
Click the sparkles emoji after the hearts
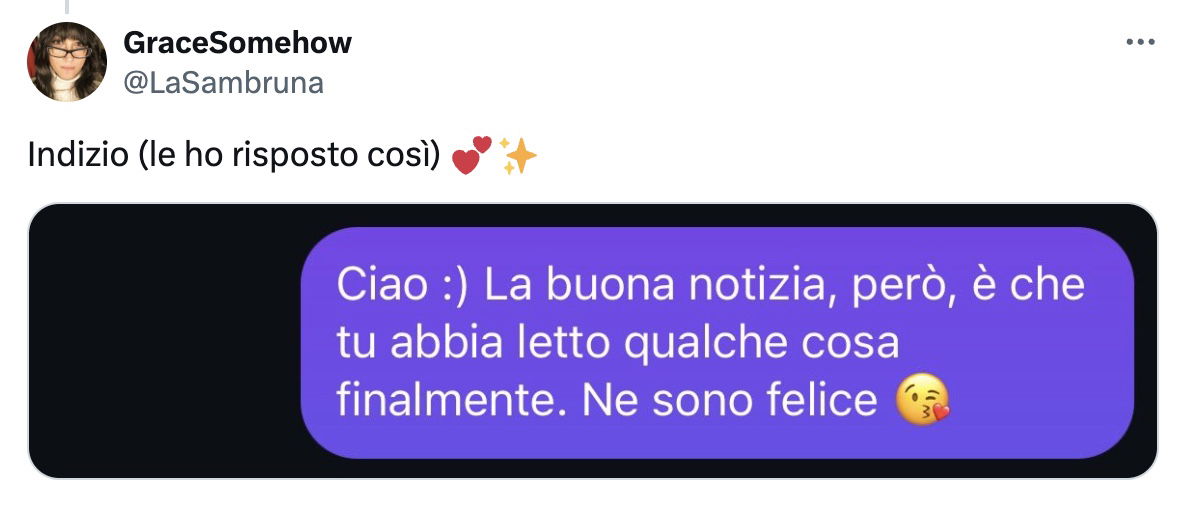[519, 155]
